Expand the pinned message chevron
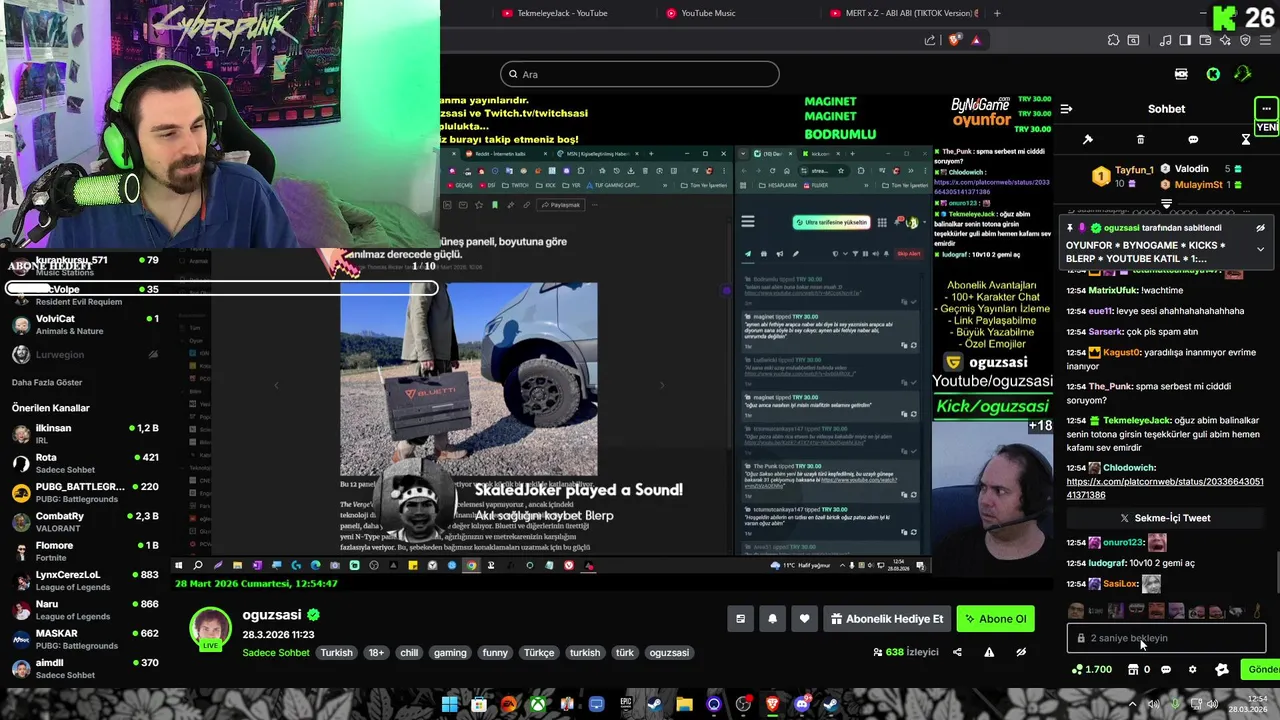The height and width of the screenshot is (720, 1280). tap(1260, 249)
